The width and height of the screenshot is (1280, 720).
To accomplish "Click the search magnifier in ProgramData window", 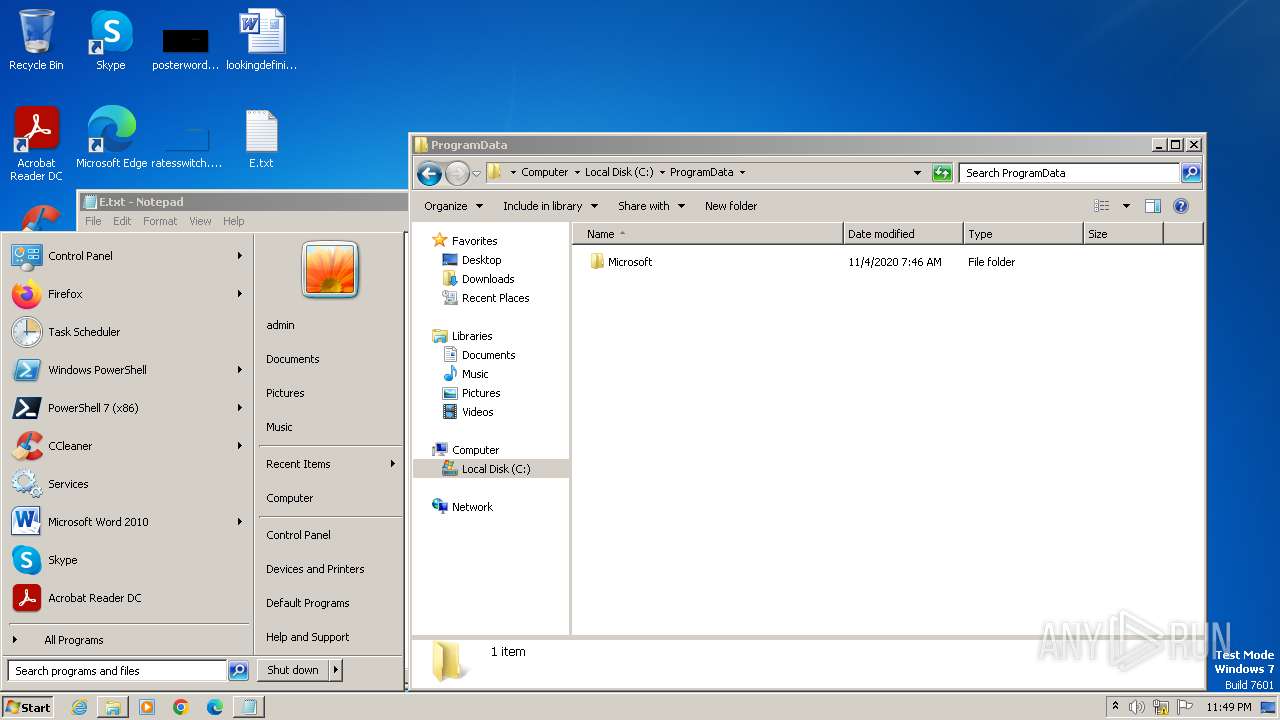I will (1190, 173).
